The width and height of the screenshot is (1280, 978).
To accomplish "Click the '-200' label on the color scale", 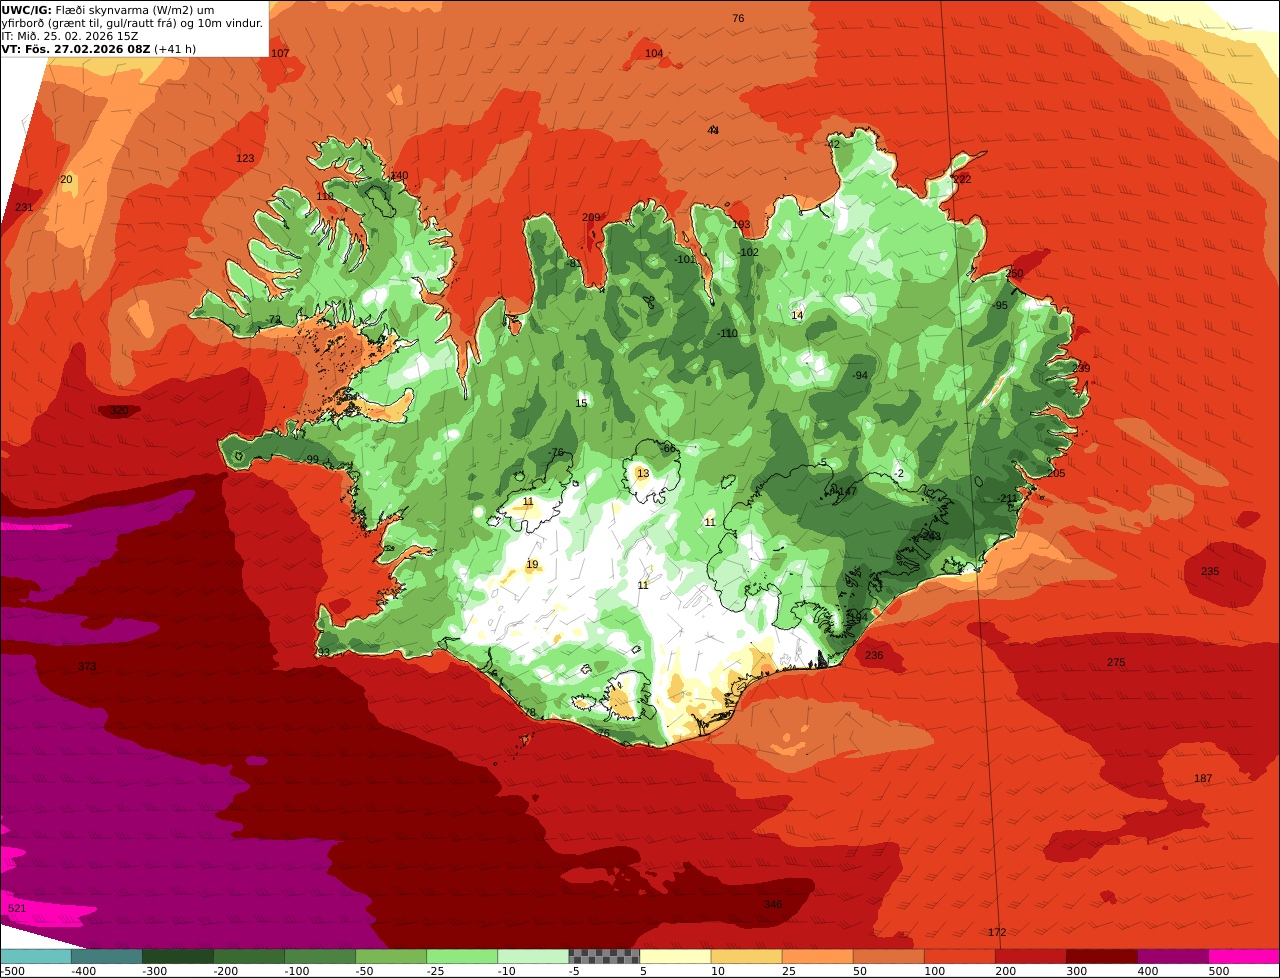I will (225, 971).
